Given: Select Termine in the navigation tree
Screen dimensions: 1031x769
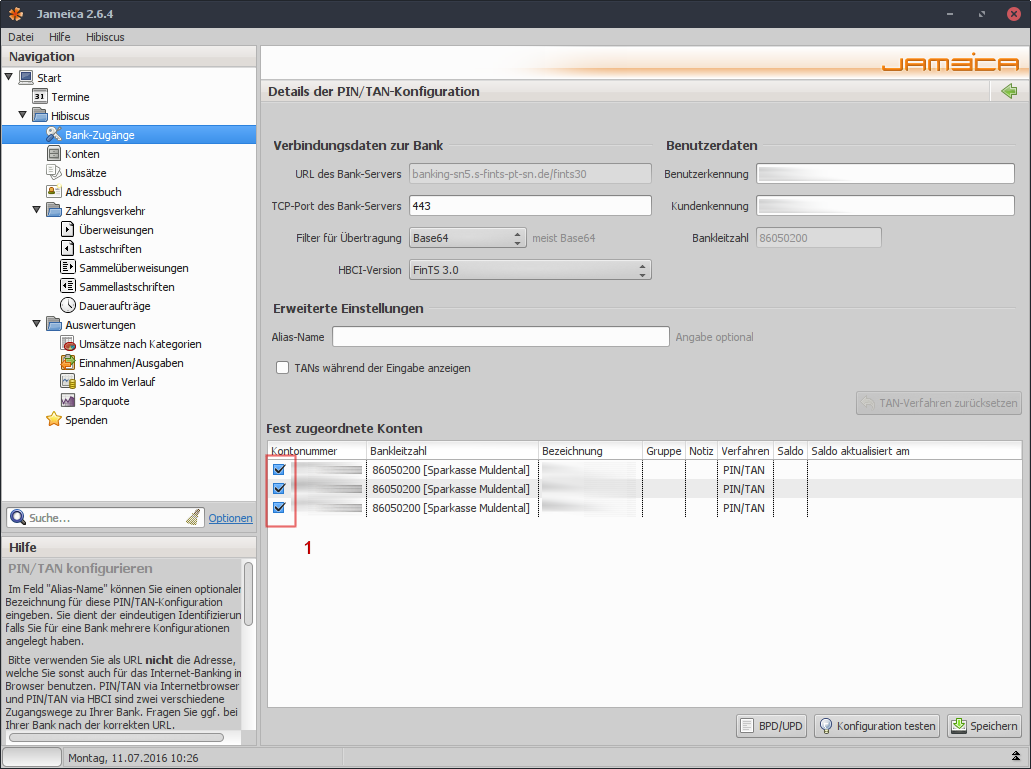Looking at the screenshot, I should (x=70, y=97).
